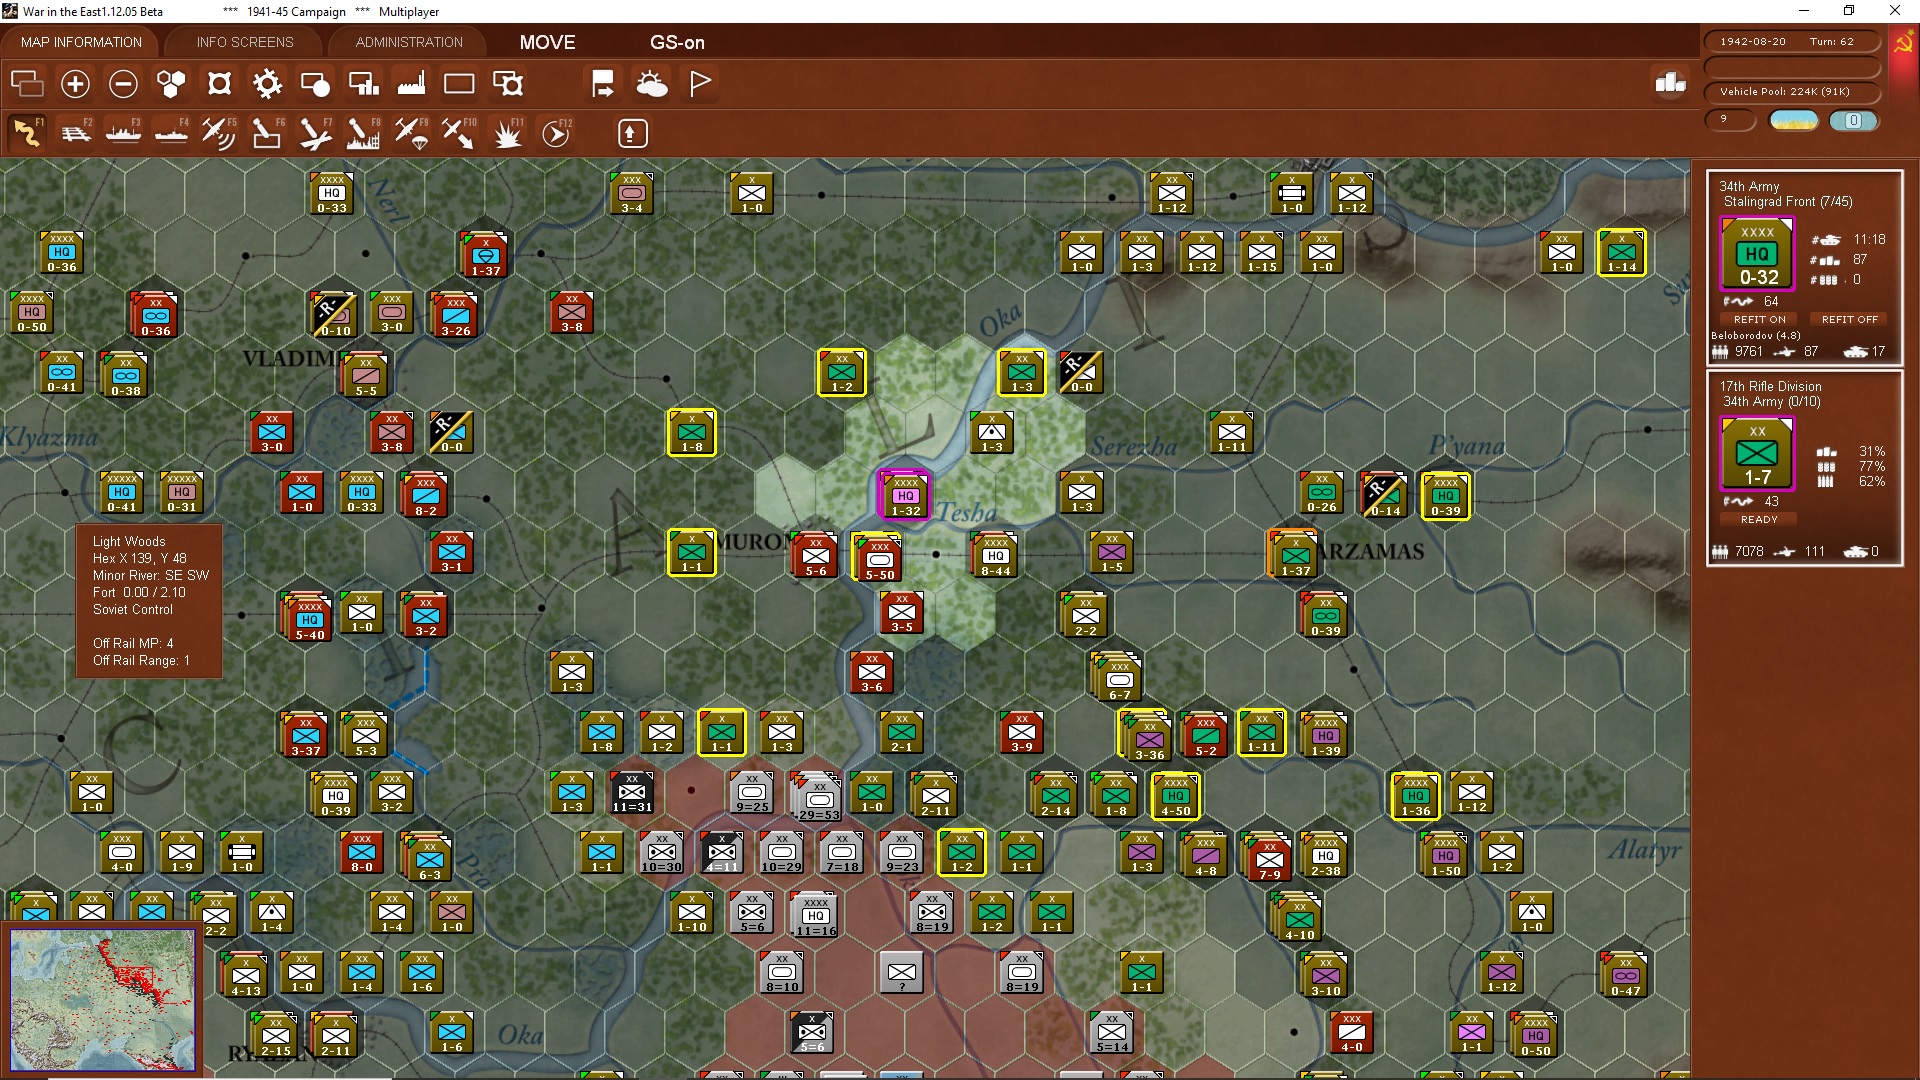Viewport: 1920px width, 1080px height.
Task: Click the READY status of 17th Rifle Division
Action: point(1758,519)
